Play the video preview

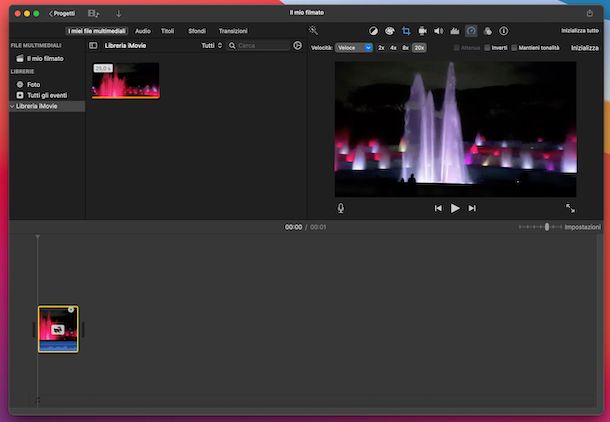[x=455, y=208]
